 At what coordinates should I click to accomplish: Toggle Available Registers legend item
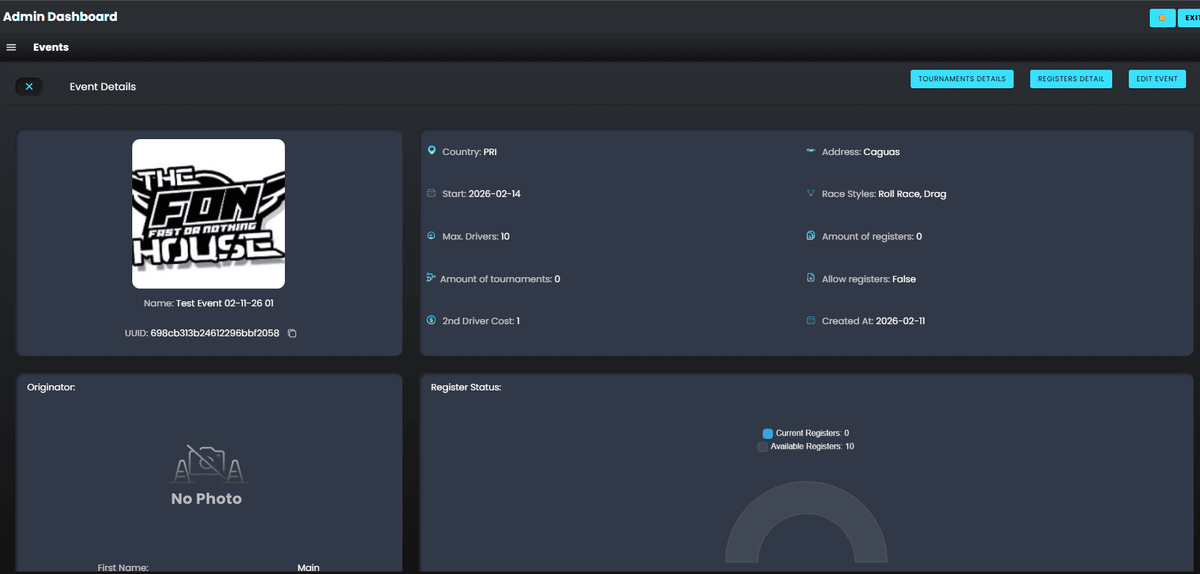point(805,447)
